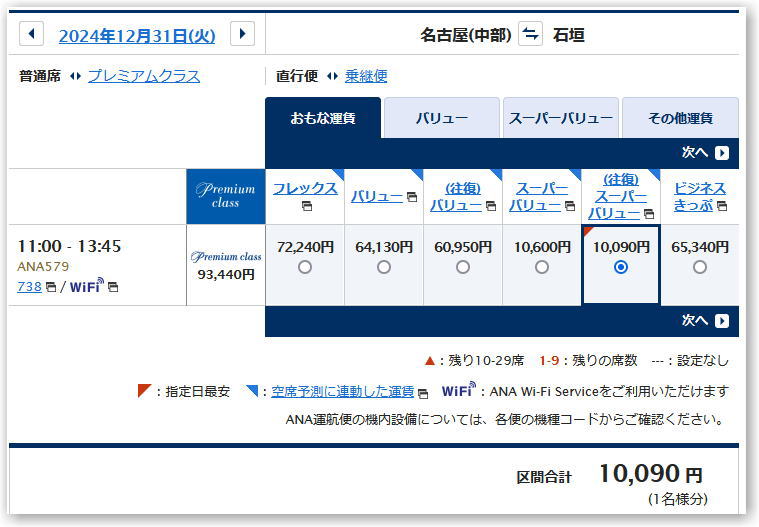
Task: Open 空席予測に連動した運賃 link
Action: (342, 391)
